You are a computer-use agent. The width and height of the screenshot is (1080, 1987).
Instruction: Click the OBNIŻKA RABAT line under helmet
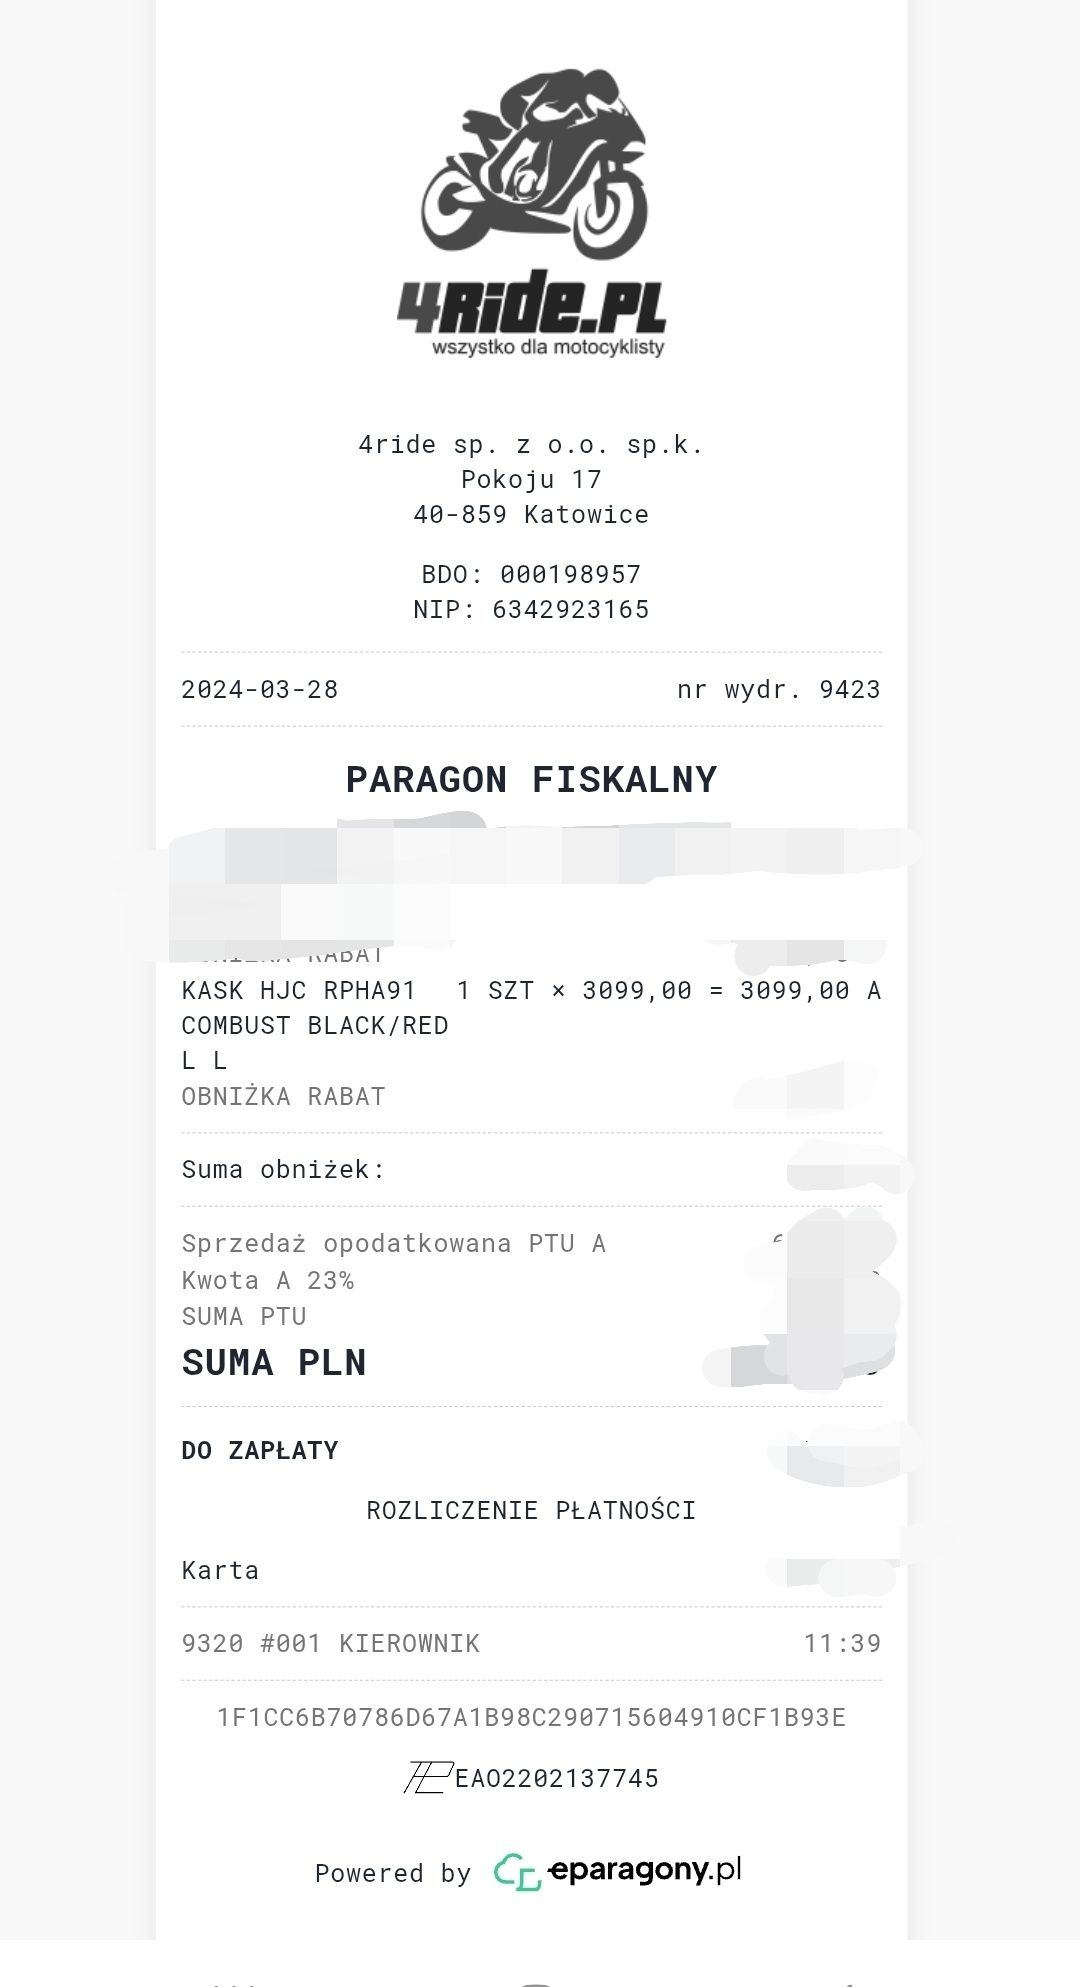284,1096
